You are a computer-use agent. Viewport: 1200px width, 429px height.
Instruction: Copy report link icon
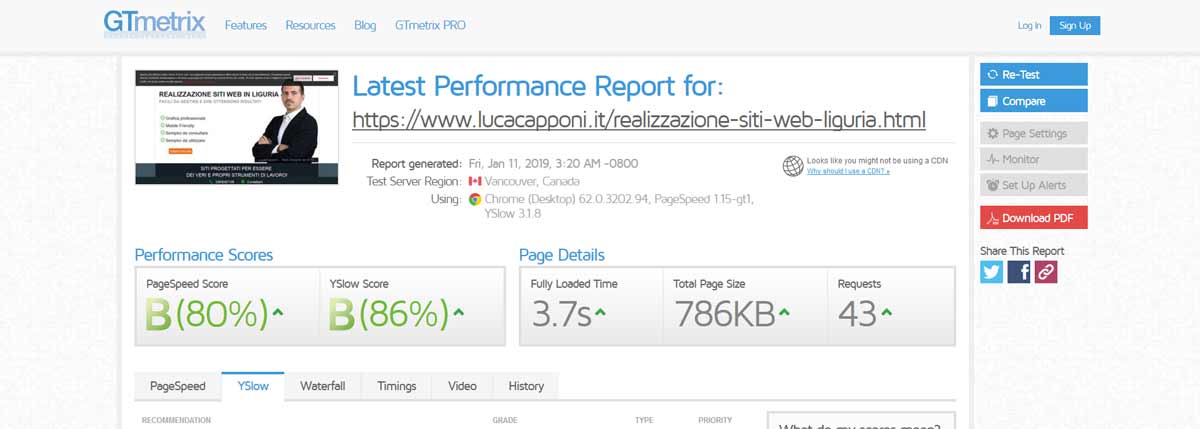coord(1046,271)
